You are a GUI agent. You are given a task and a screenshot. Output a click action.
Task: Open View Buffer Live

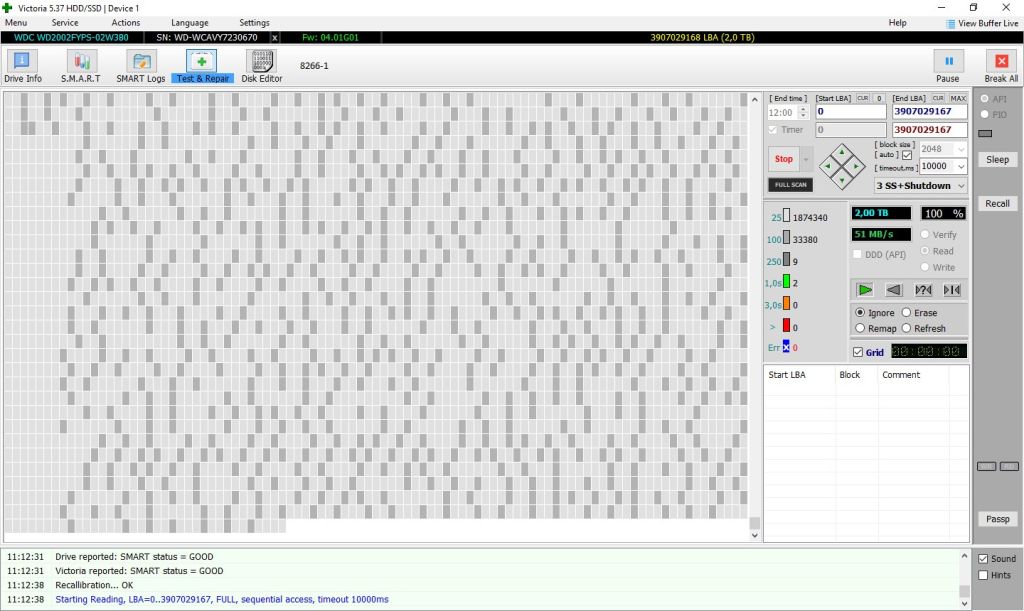point(982,23)
